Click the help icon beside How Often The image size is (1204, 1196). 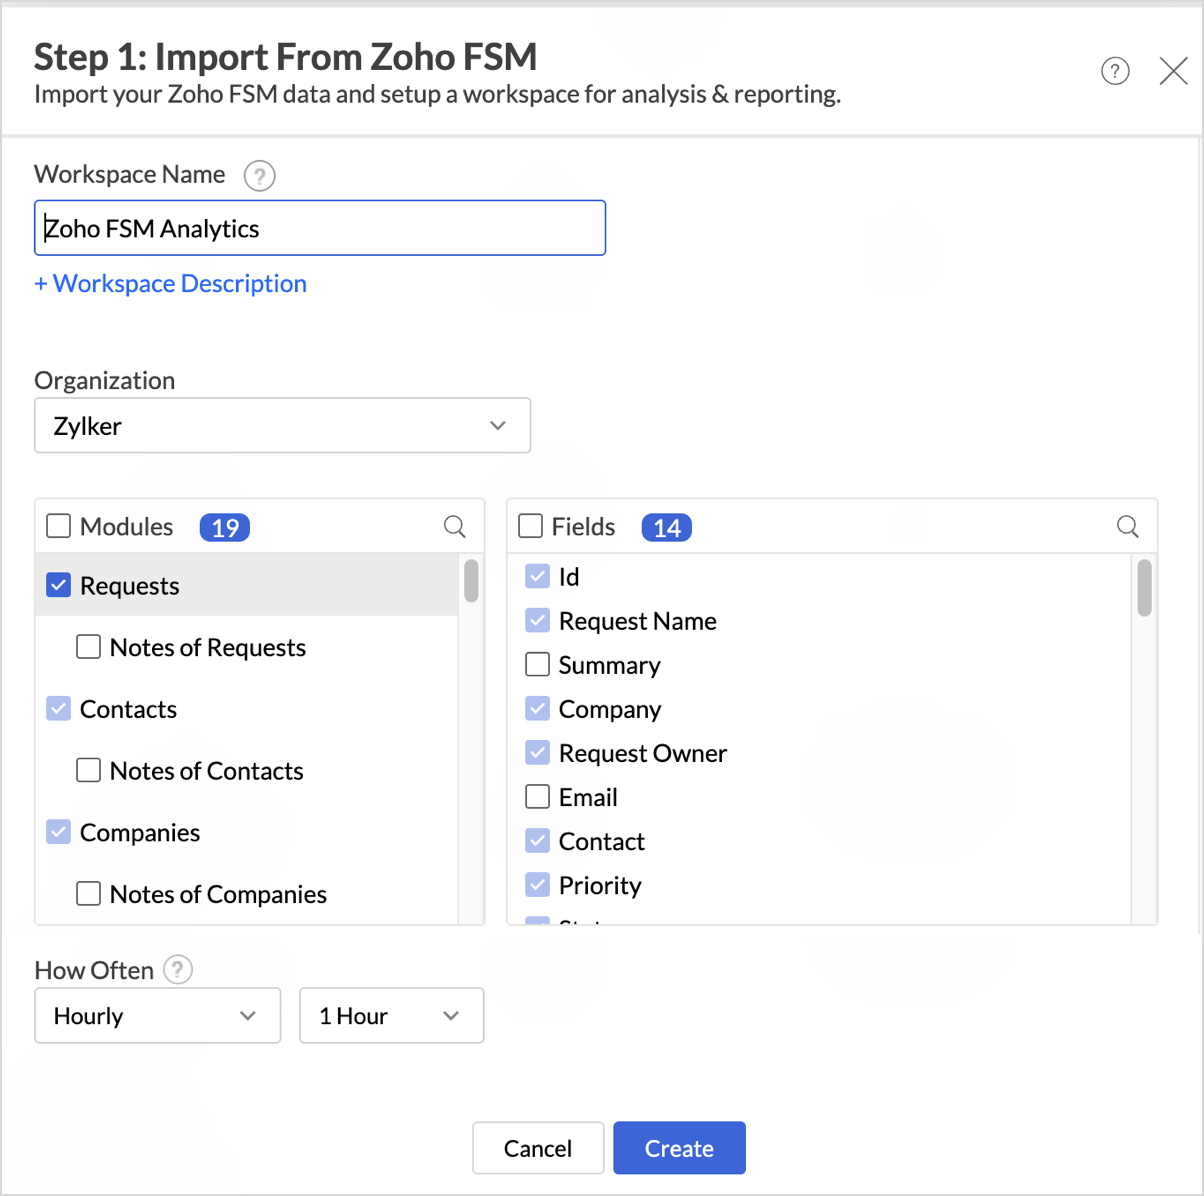coord(178,970)
